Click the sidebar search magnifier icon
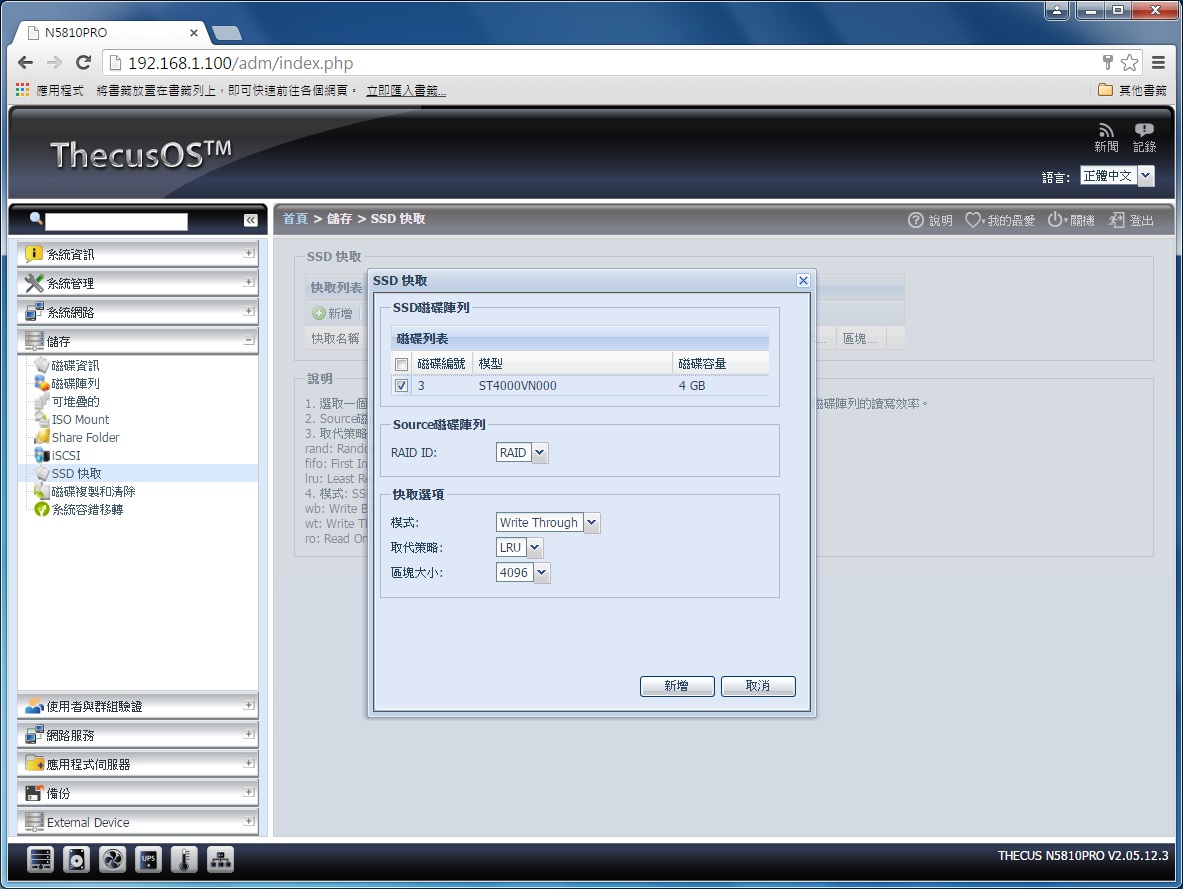Screen dimensions: 1183x889 [x=35, y=219]
